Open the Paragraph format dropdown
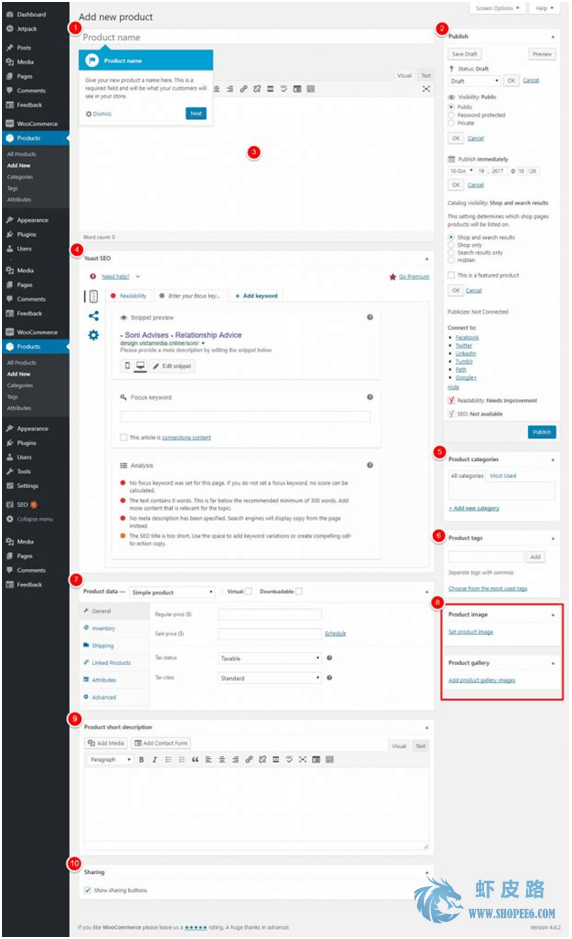The width and height of the screenshot is (572, 939). pos(110,759)
